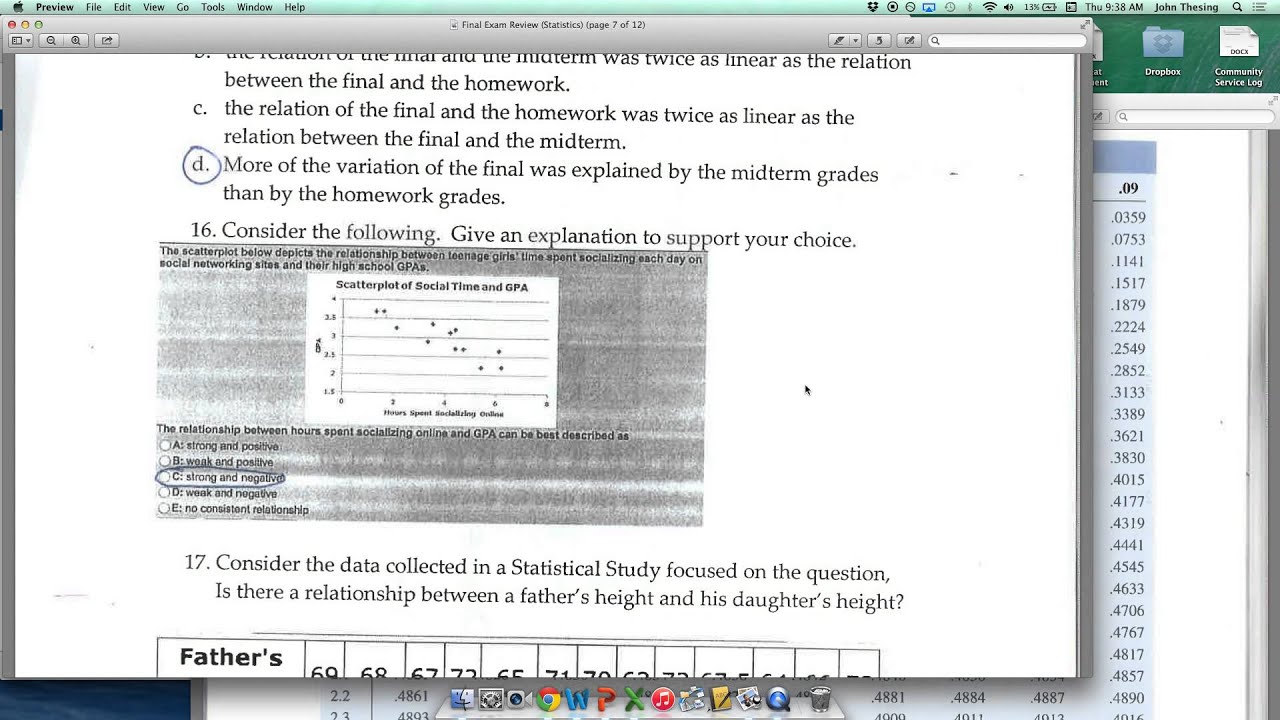Click the Rotate button in toolbar
This screenshot has height=720, width=1280.
[879, 41]
